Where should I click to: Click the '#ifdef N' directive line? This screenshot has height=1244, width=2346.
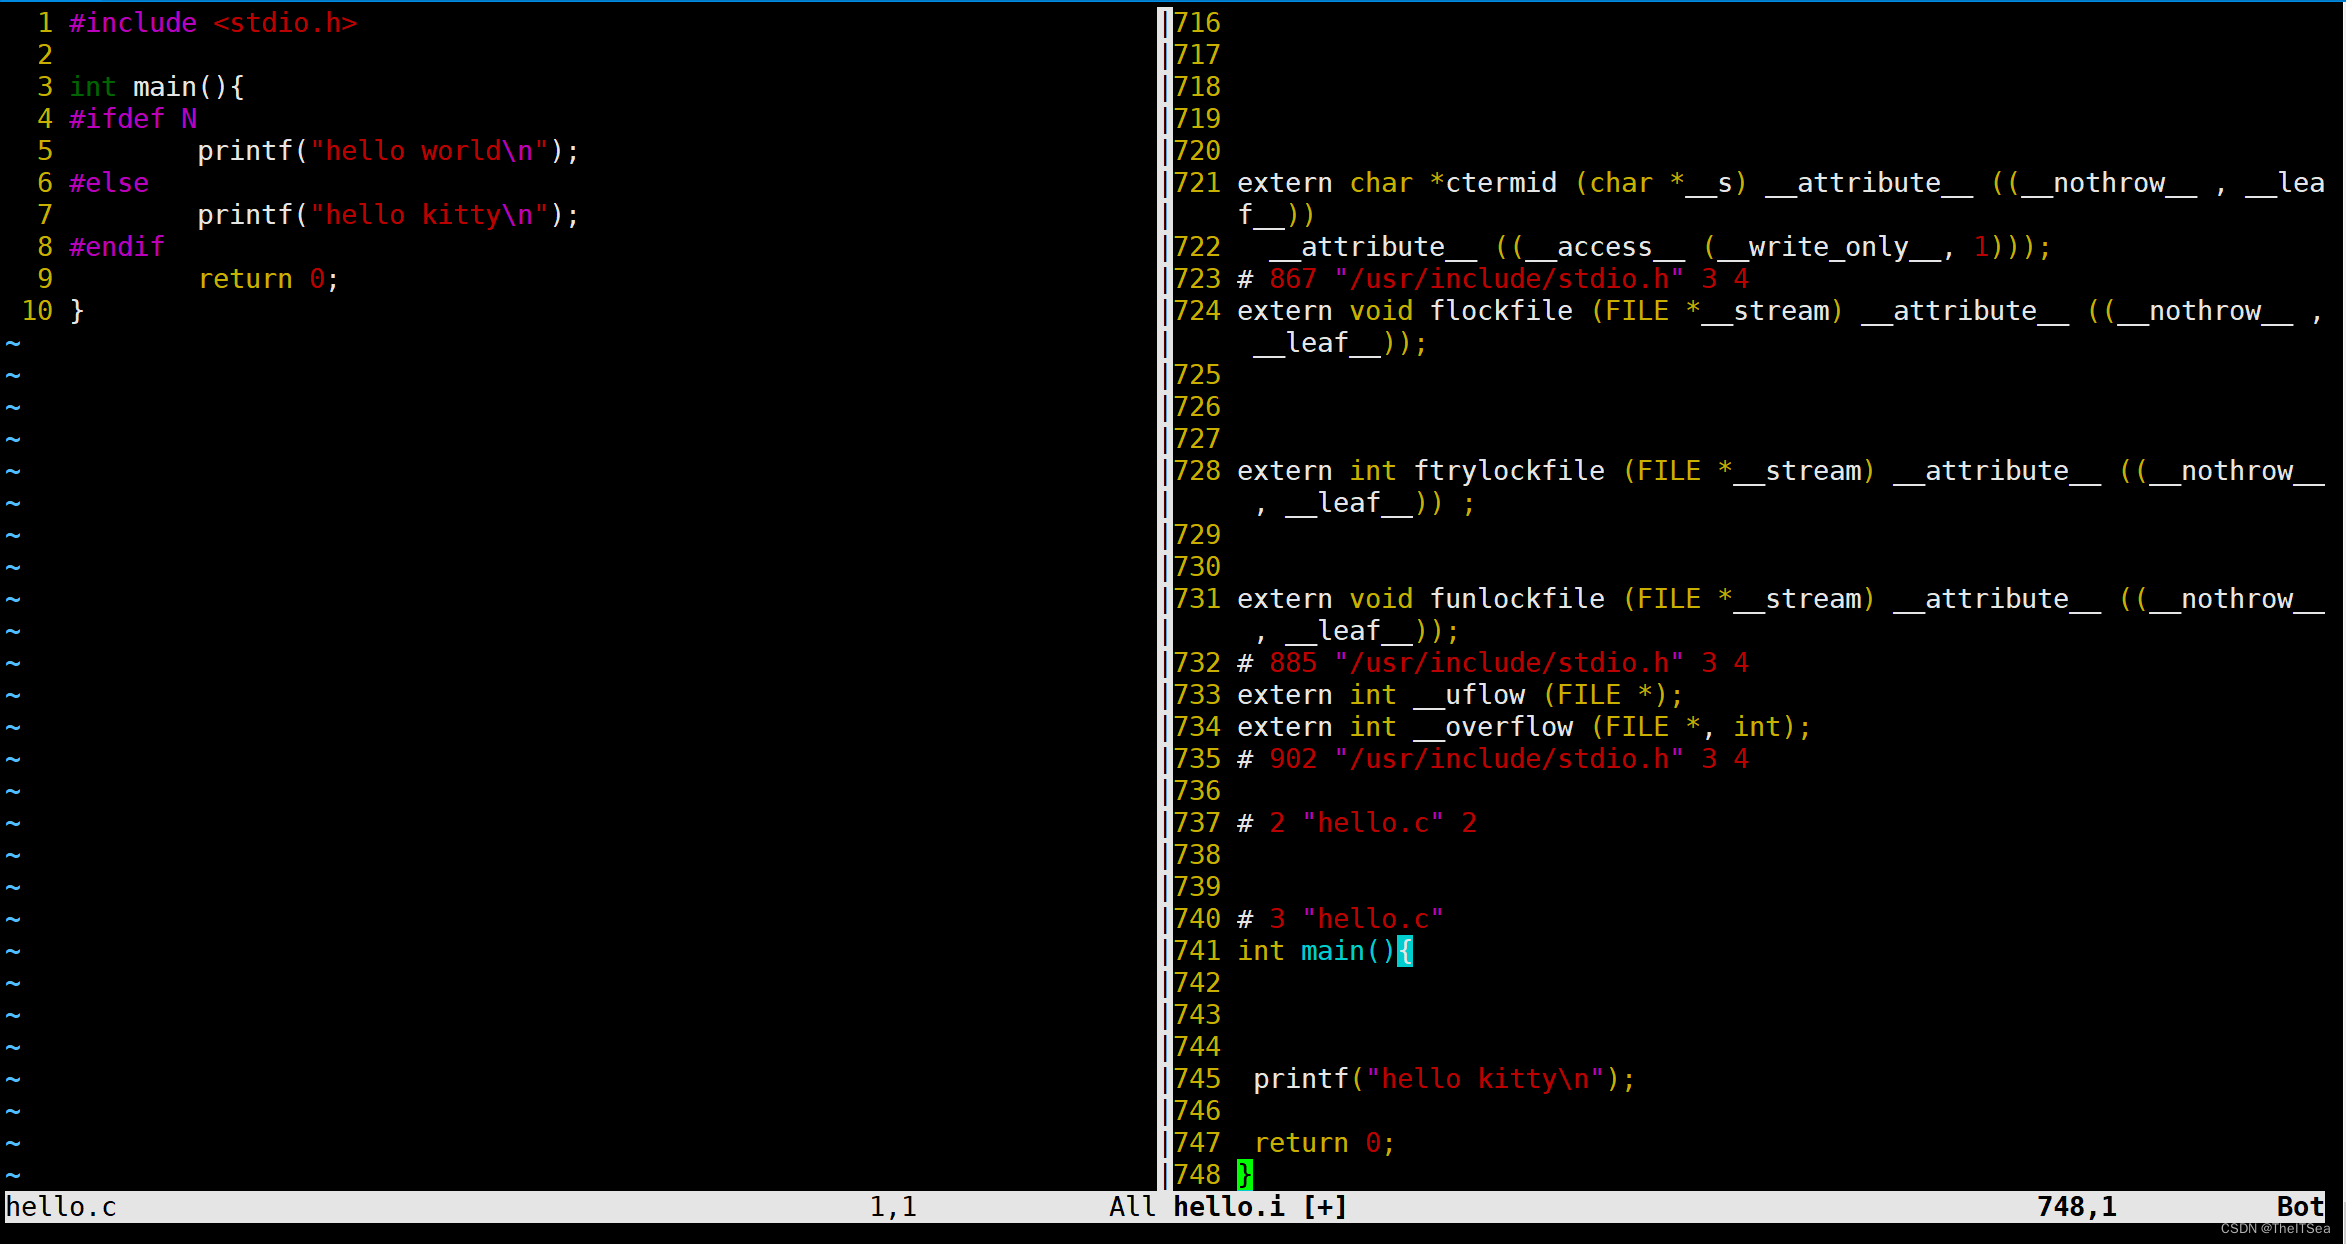(133, 118)
